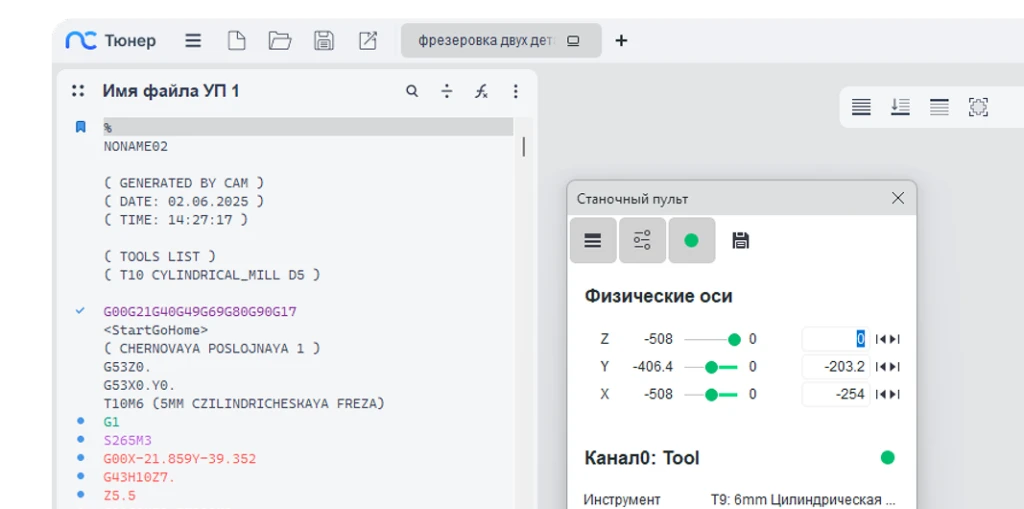Toggle the bookmark on the % line
The height and width of the screenshot is (509, 1024).
pyautogui.click(x=81, y=127)
